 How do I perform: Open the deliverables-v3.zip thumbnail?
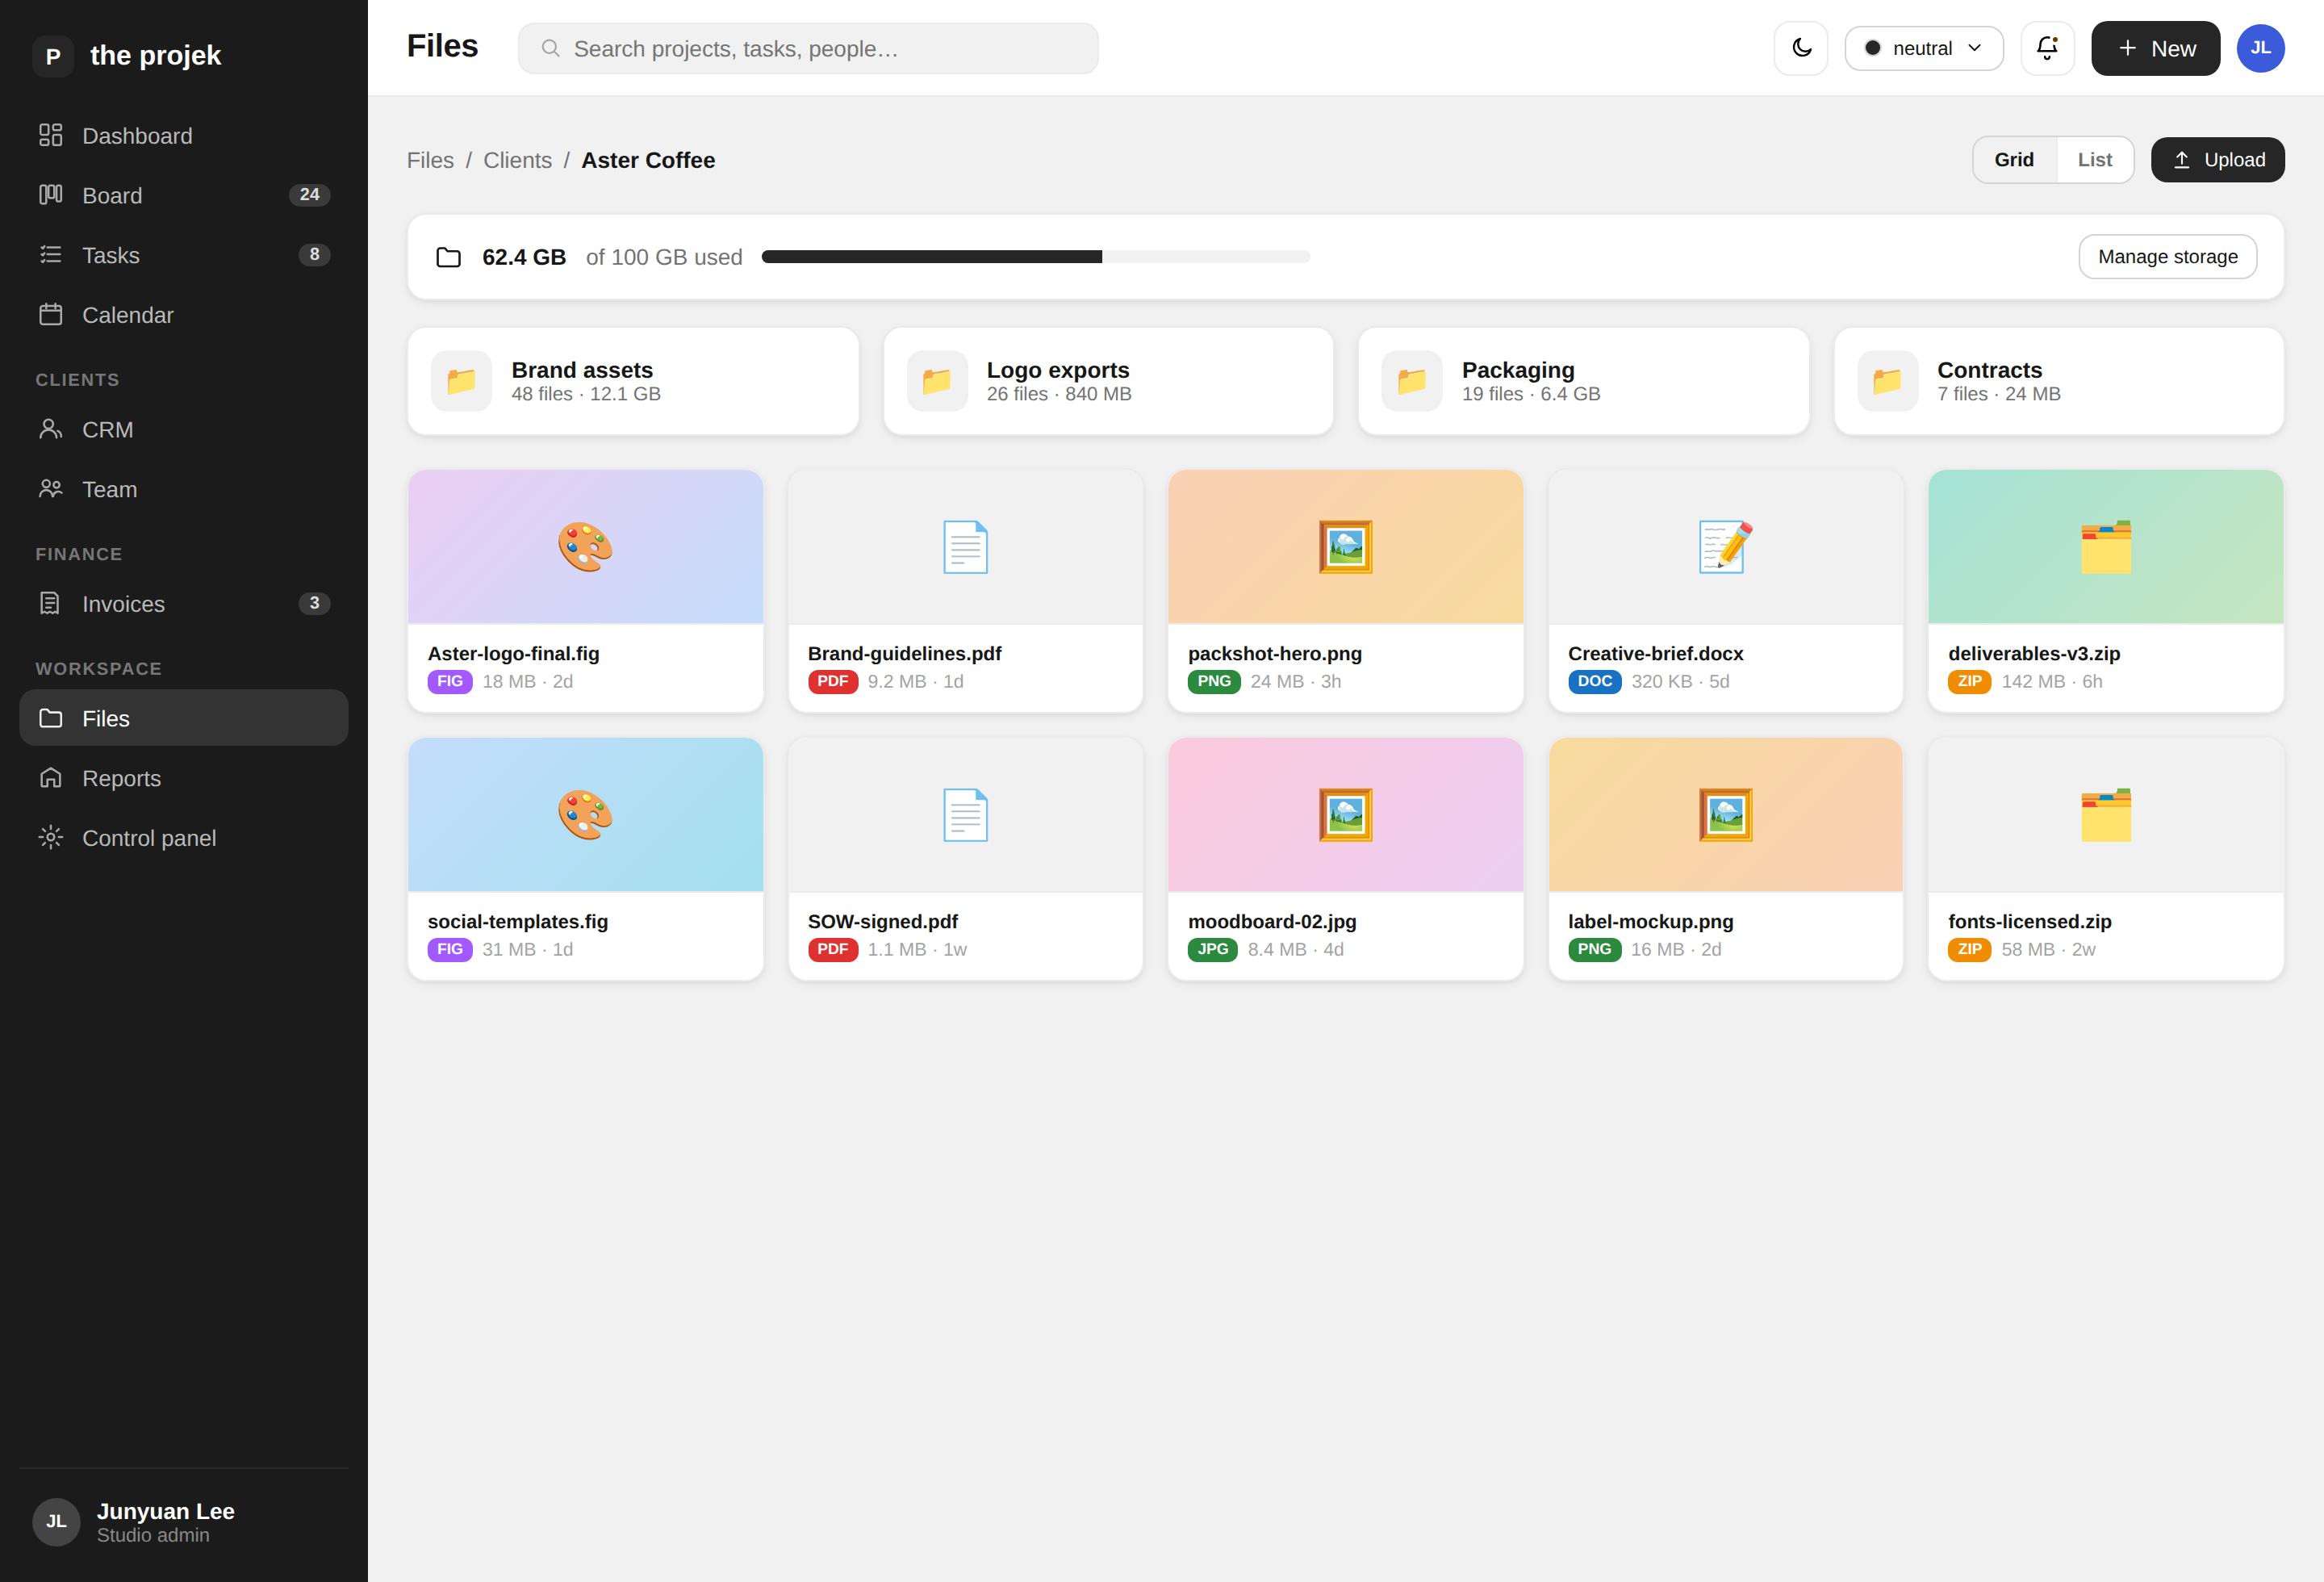click(2106, 547)
